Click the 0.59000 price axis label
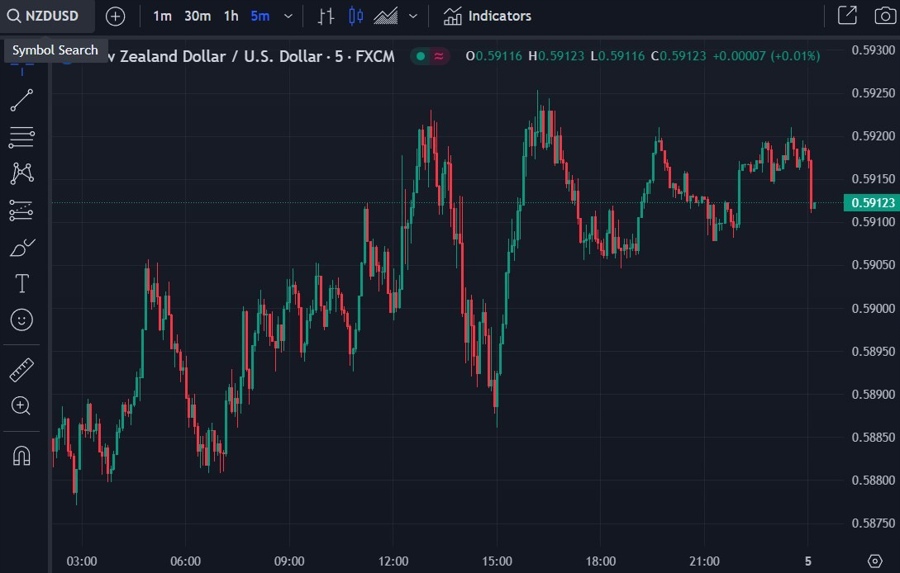Viewport: 900px width, 573px height. (x=873, y=308)
